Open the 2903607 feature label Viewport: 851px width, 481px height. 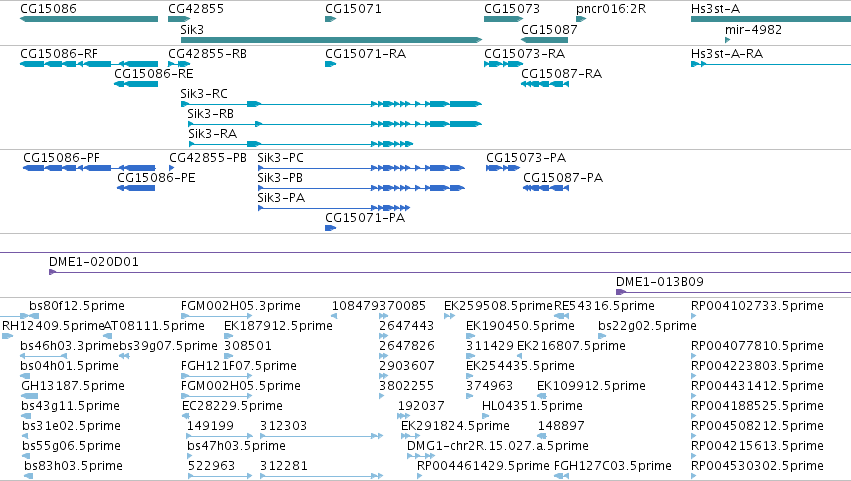pos(407,366)
